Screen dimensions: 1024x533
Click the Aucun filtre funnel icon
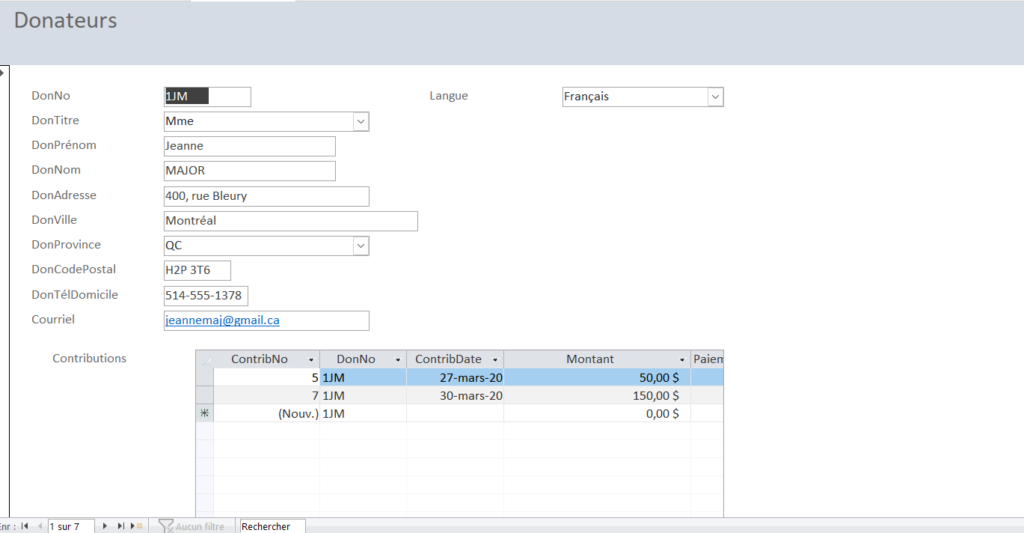point(166,526)
